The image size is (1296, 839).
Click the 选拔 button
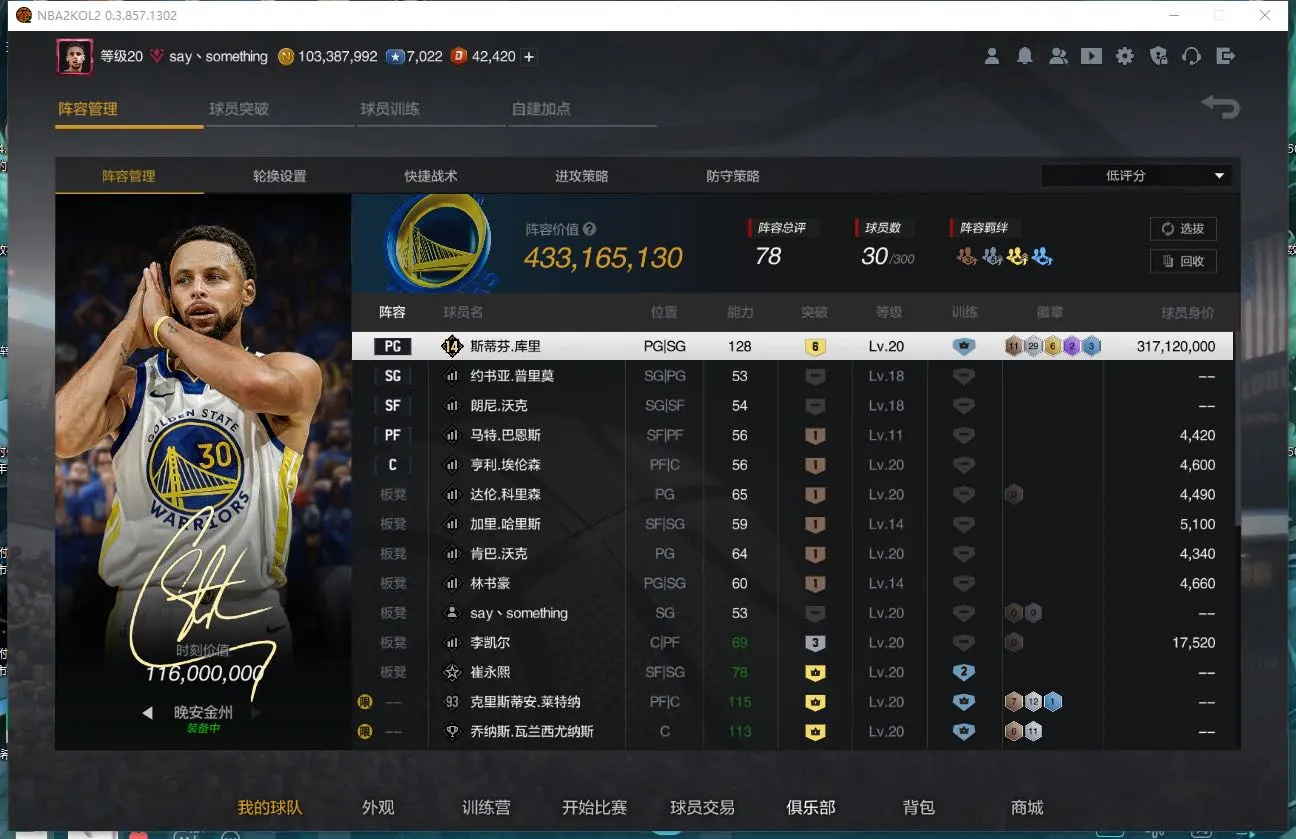click(x=1183, y=229)
